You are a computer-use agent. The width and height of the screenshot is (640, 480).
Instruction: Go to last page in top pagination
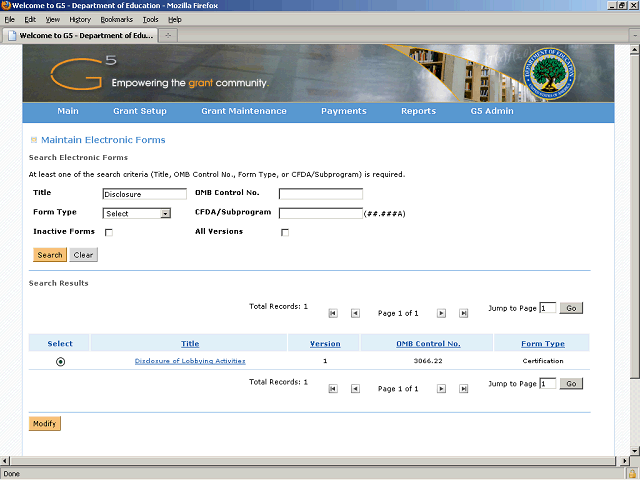pos(463,313)
